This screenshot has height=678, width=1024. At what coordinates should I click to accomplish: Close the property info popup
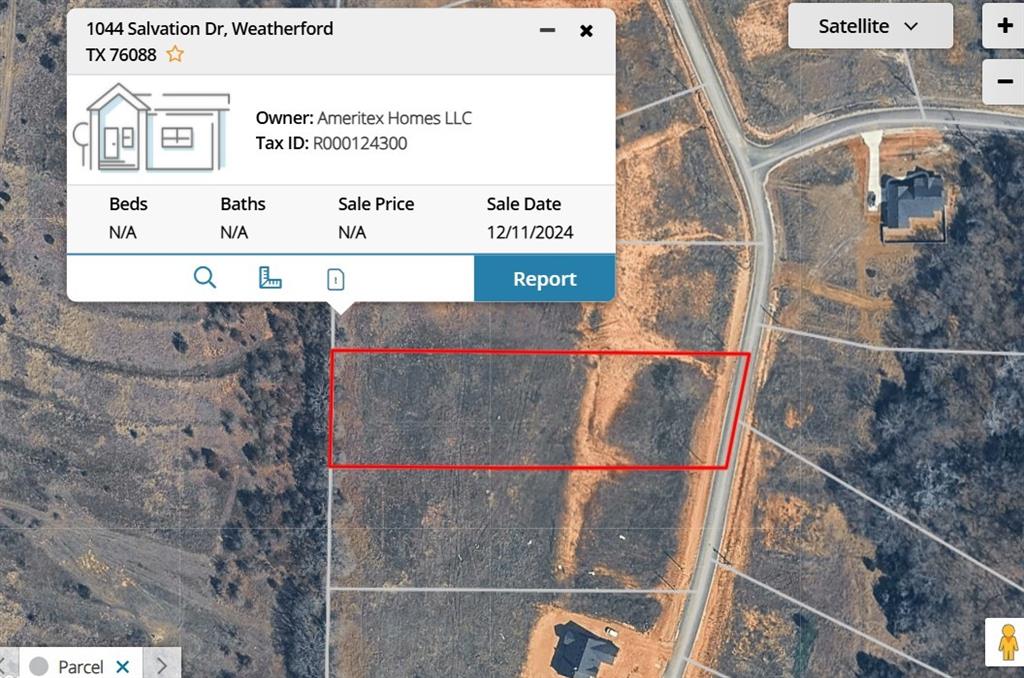[587, 30]
